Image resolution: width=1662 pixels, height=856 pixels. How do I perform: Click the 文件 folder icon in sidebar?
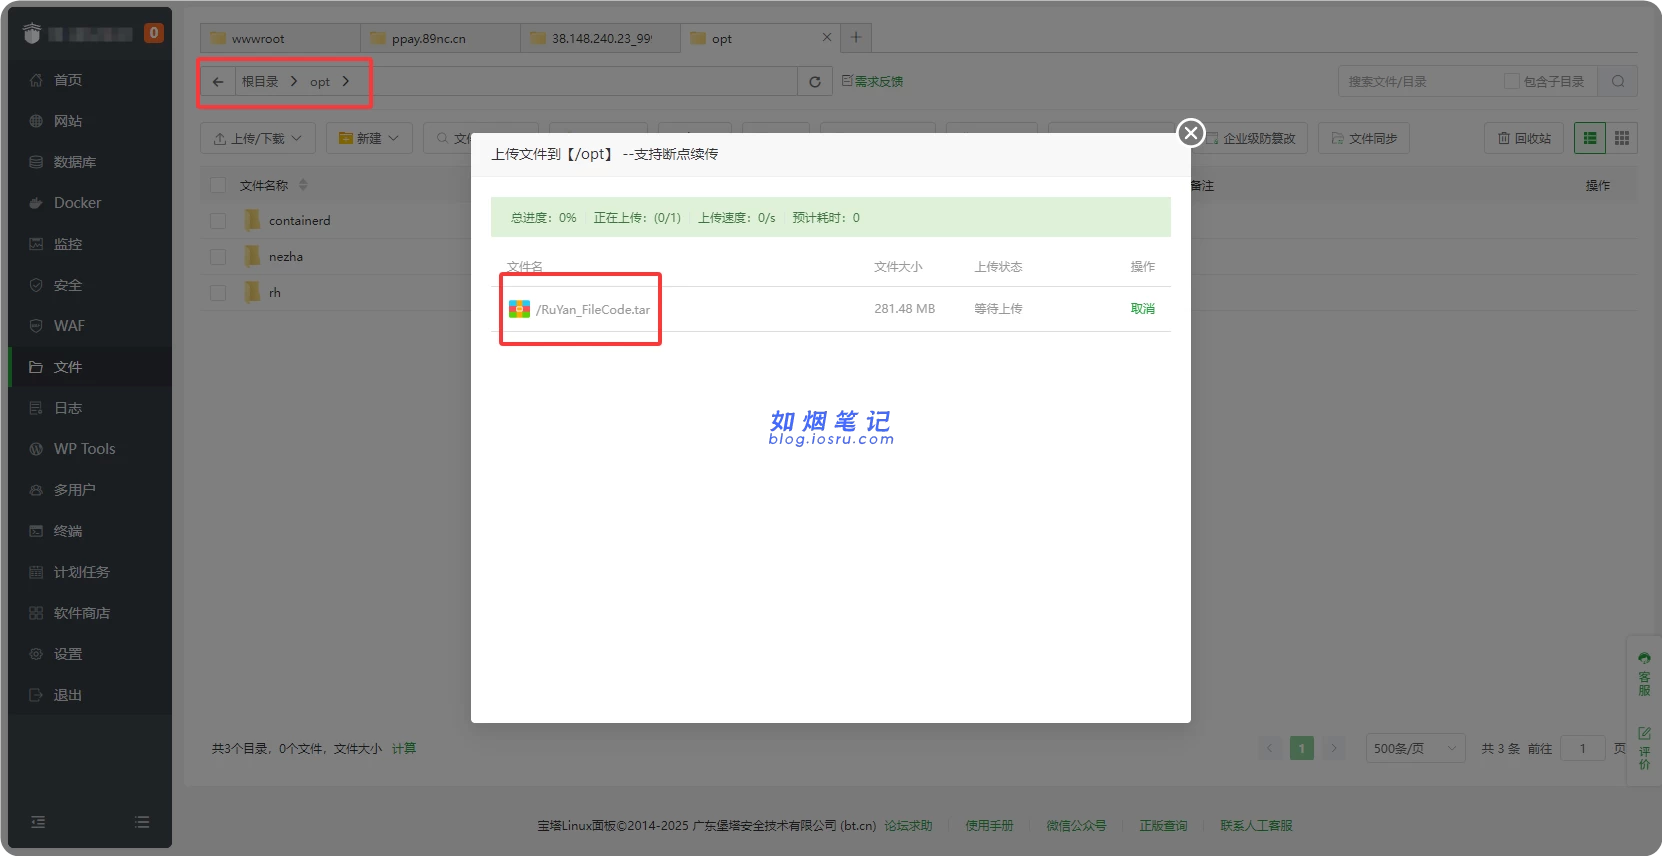click(36, 367)
